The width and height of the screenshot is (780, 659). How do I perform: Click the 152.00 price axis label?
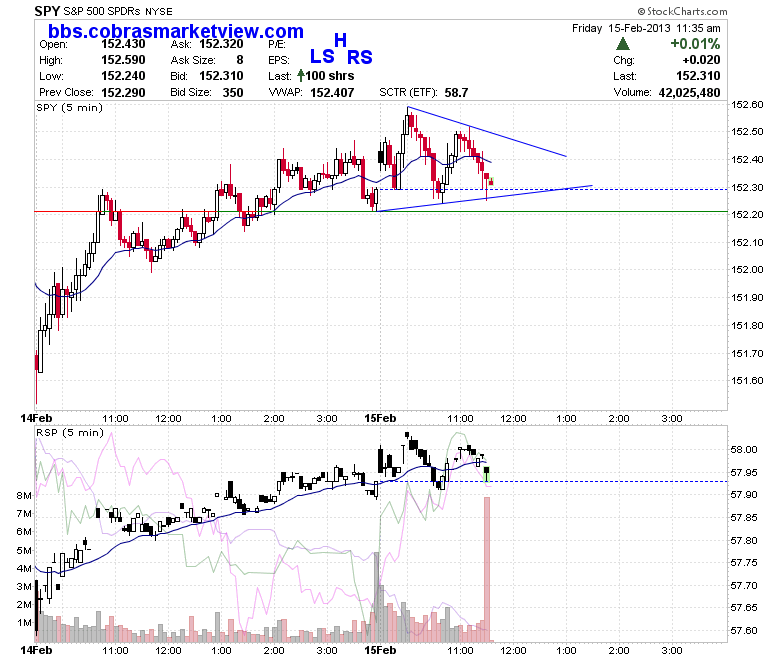pyautogui.click(x=747, y=270)
